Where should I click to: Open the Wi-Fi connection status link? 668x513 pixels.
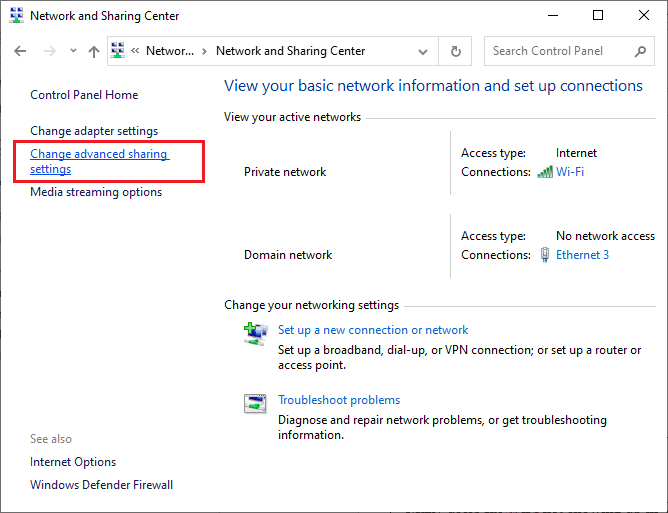click(x=570, y=172)
